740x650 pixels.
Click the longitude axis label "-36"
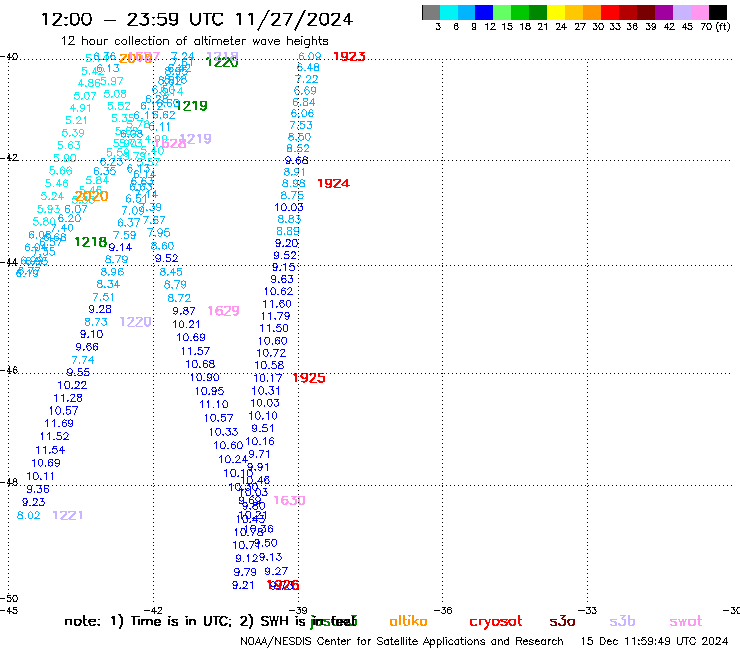click(x=443, y=610)
